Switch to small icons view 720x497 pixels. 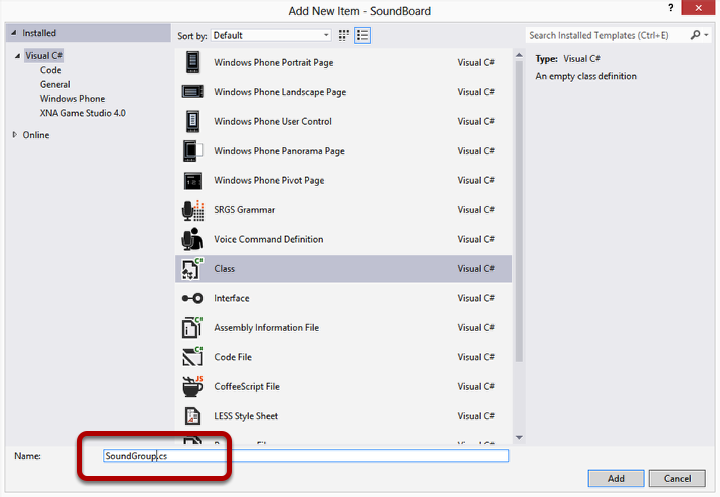(343, 35)
